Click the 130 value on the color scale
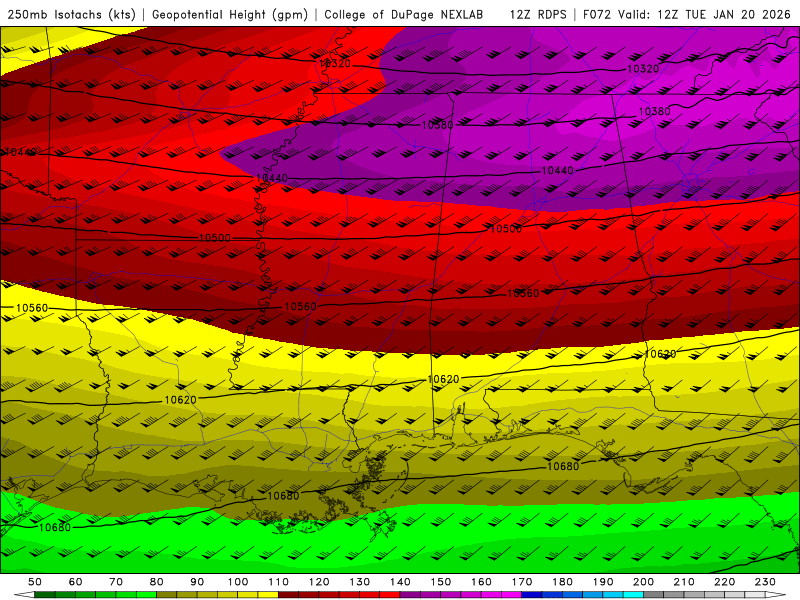 coord(360,582)
